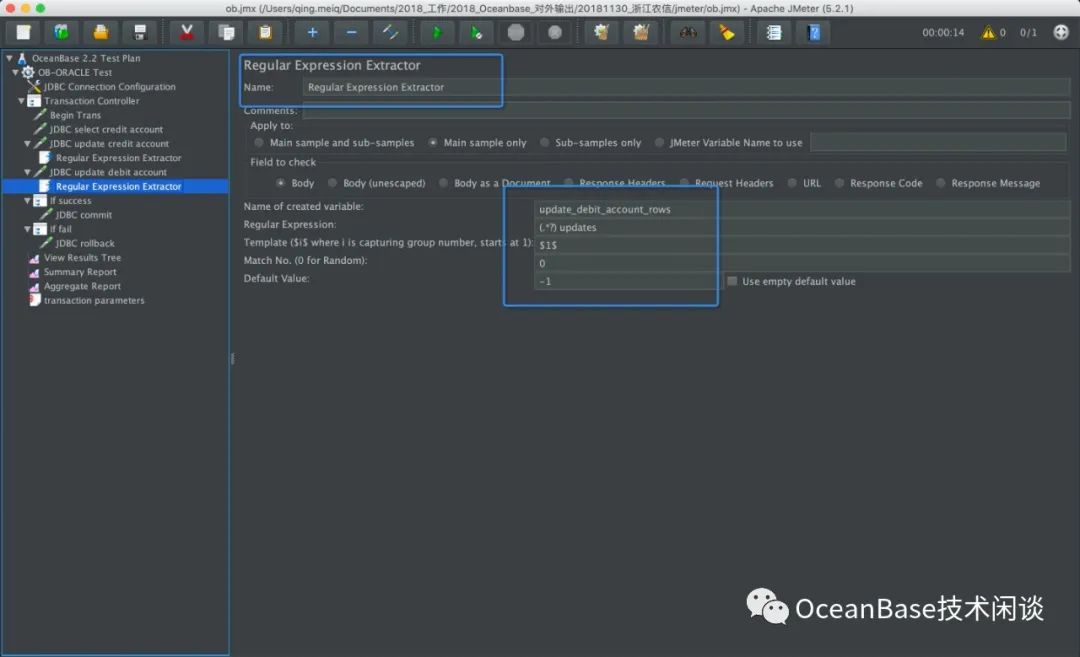Collapse the Transaction Controller tree node

click(x=22, y=101)
